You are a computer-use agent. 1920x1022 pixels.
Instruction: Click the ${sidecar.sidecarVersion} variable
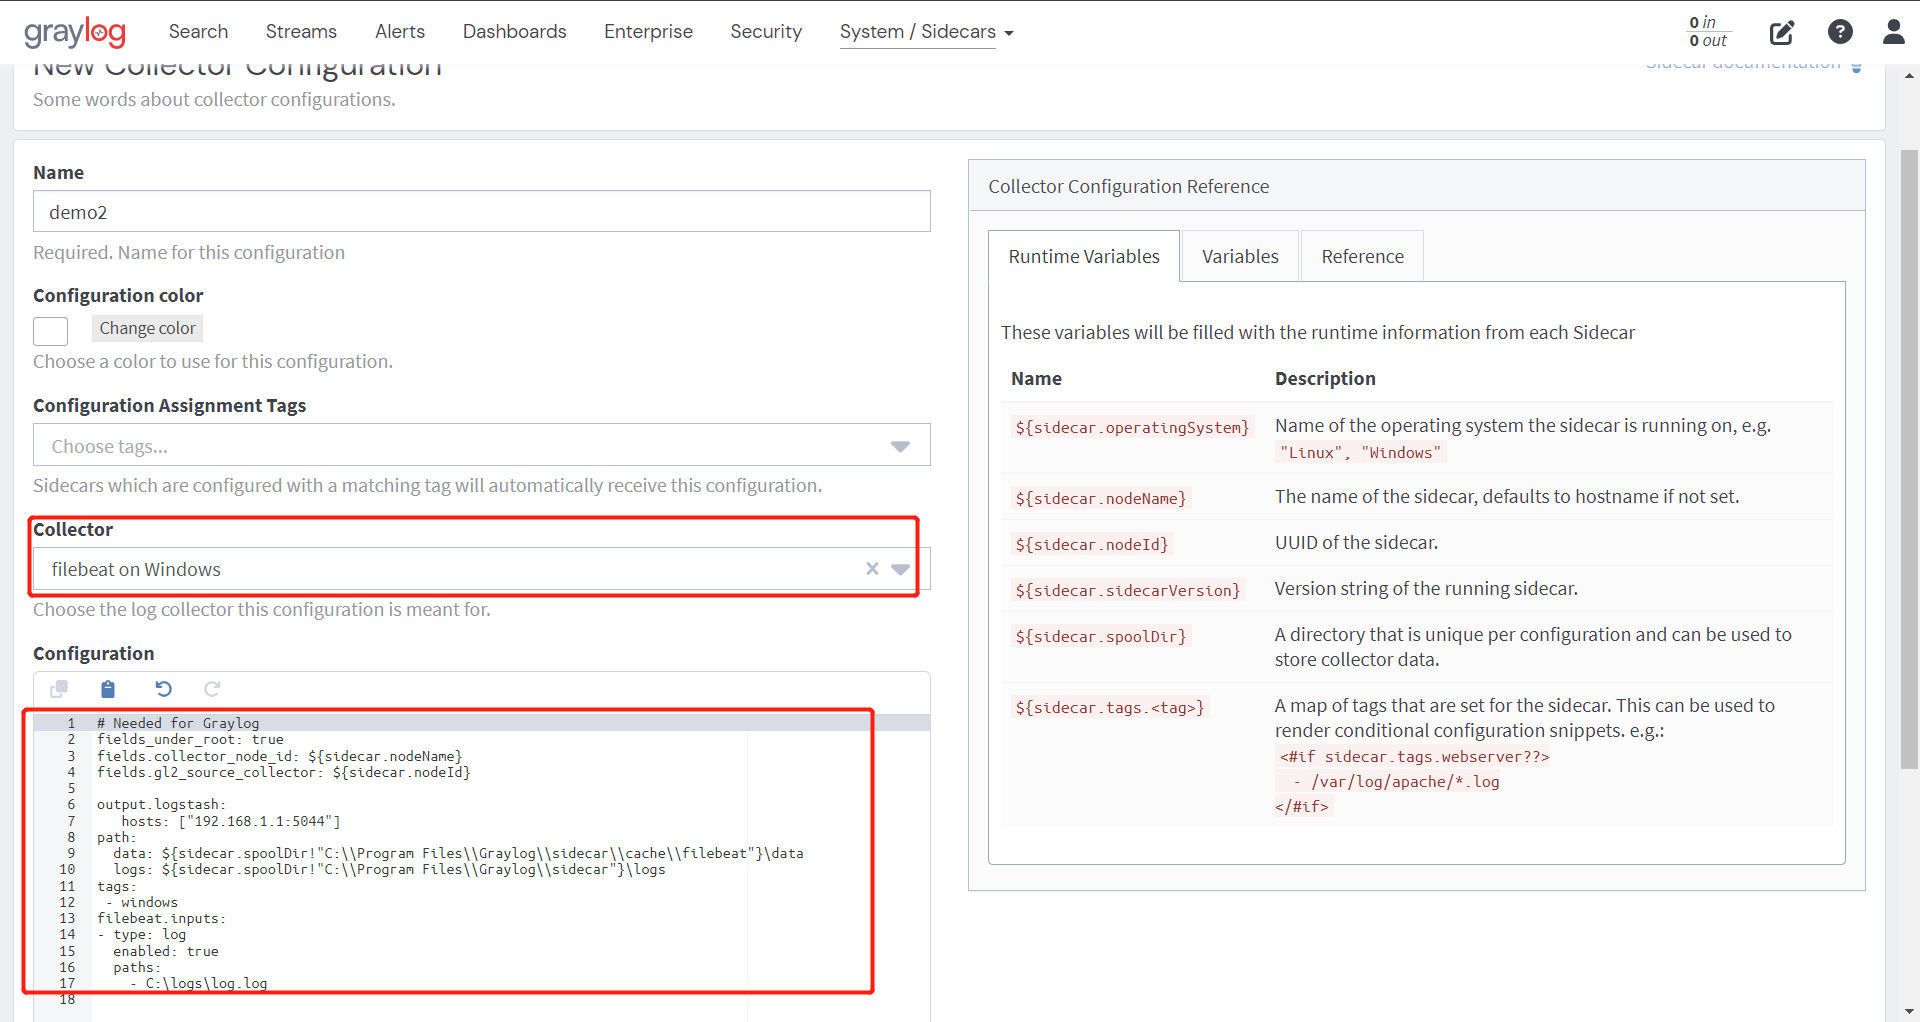tap(1128, 591)
